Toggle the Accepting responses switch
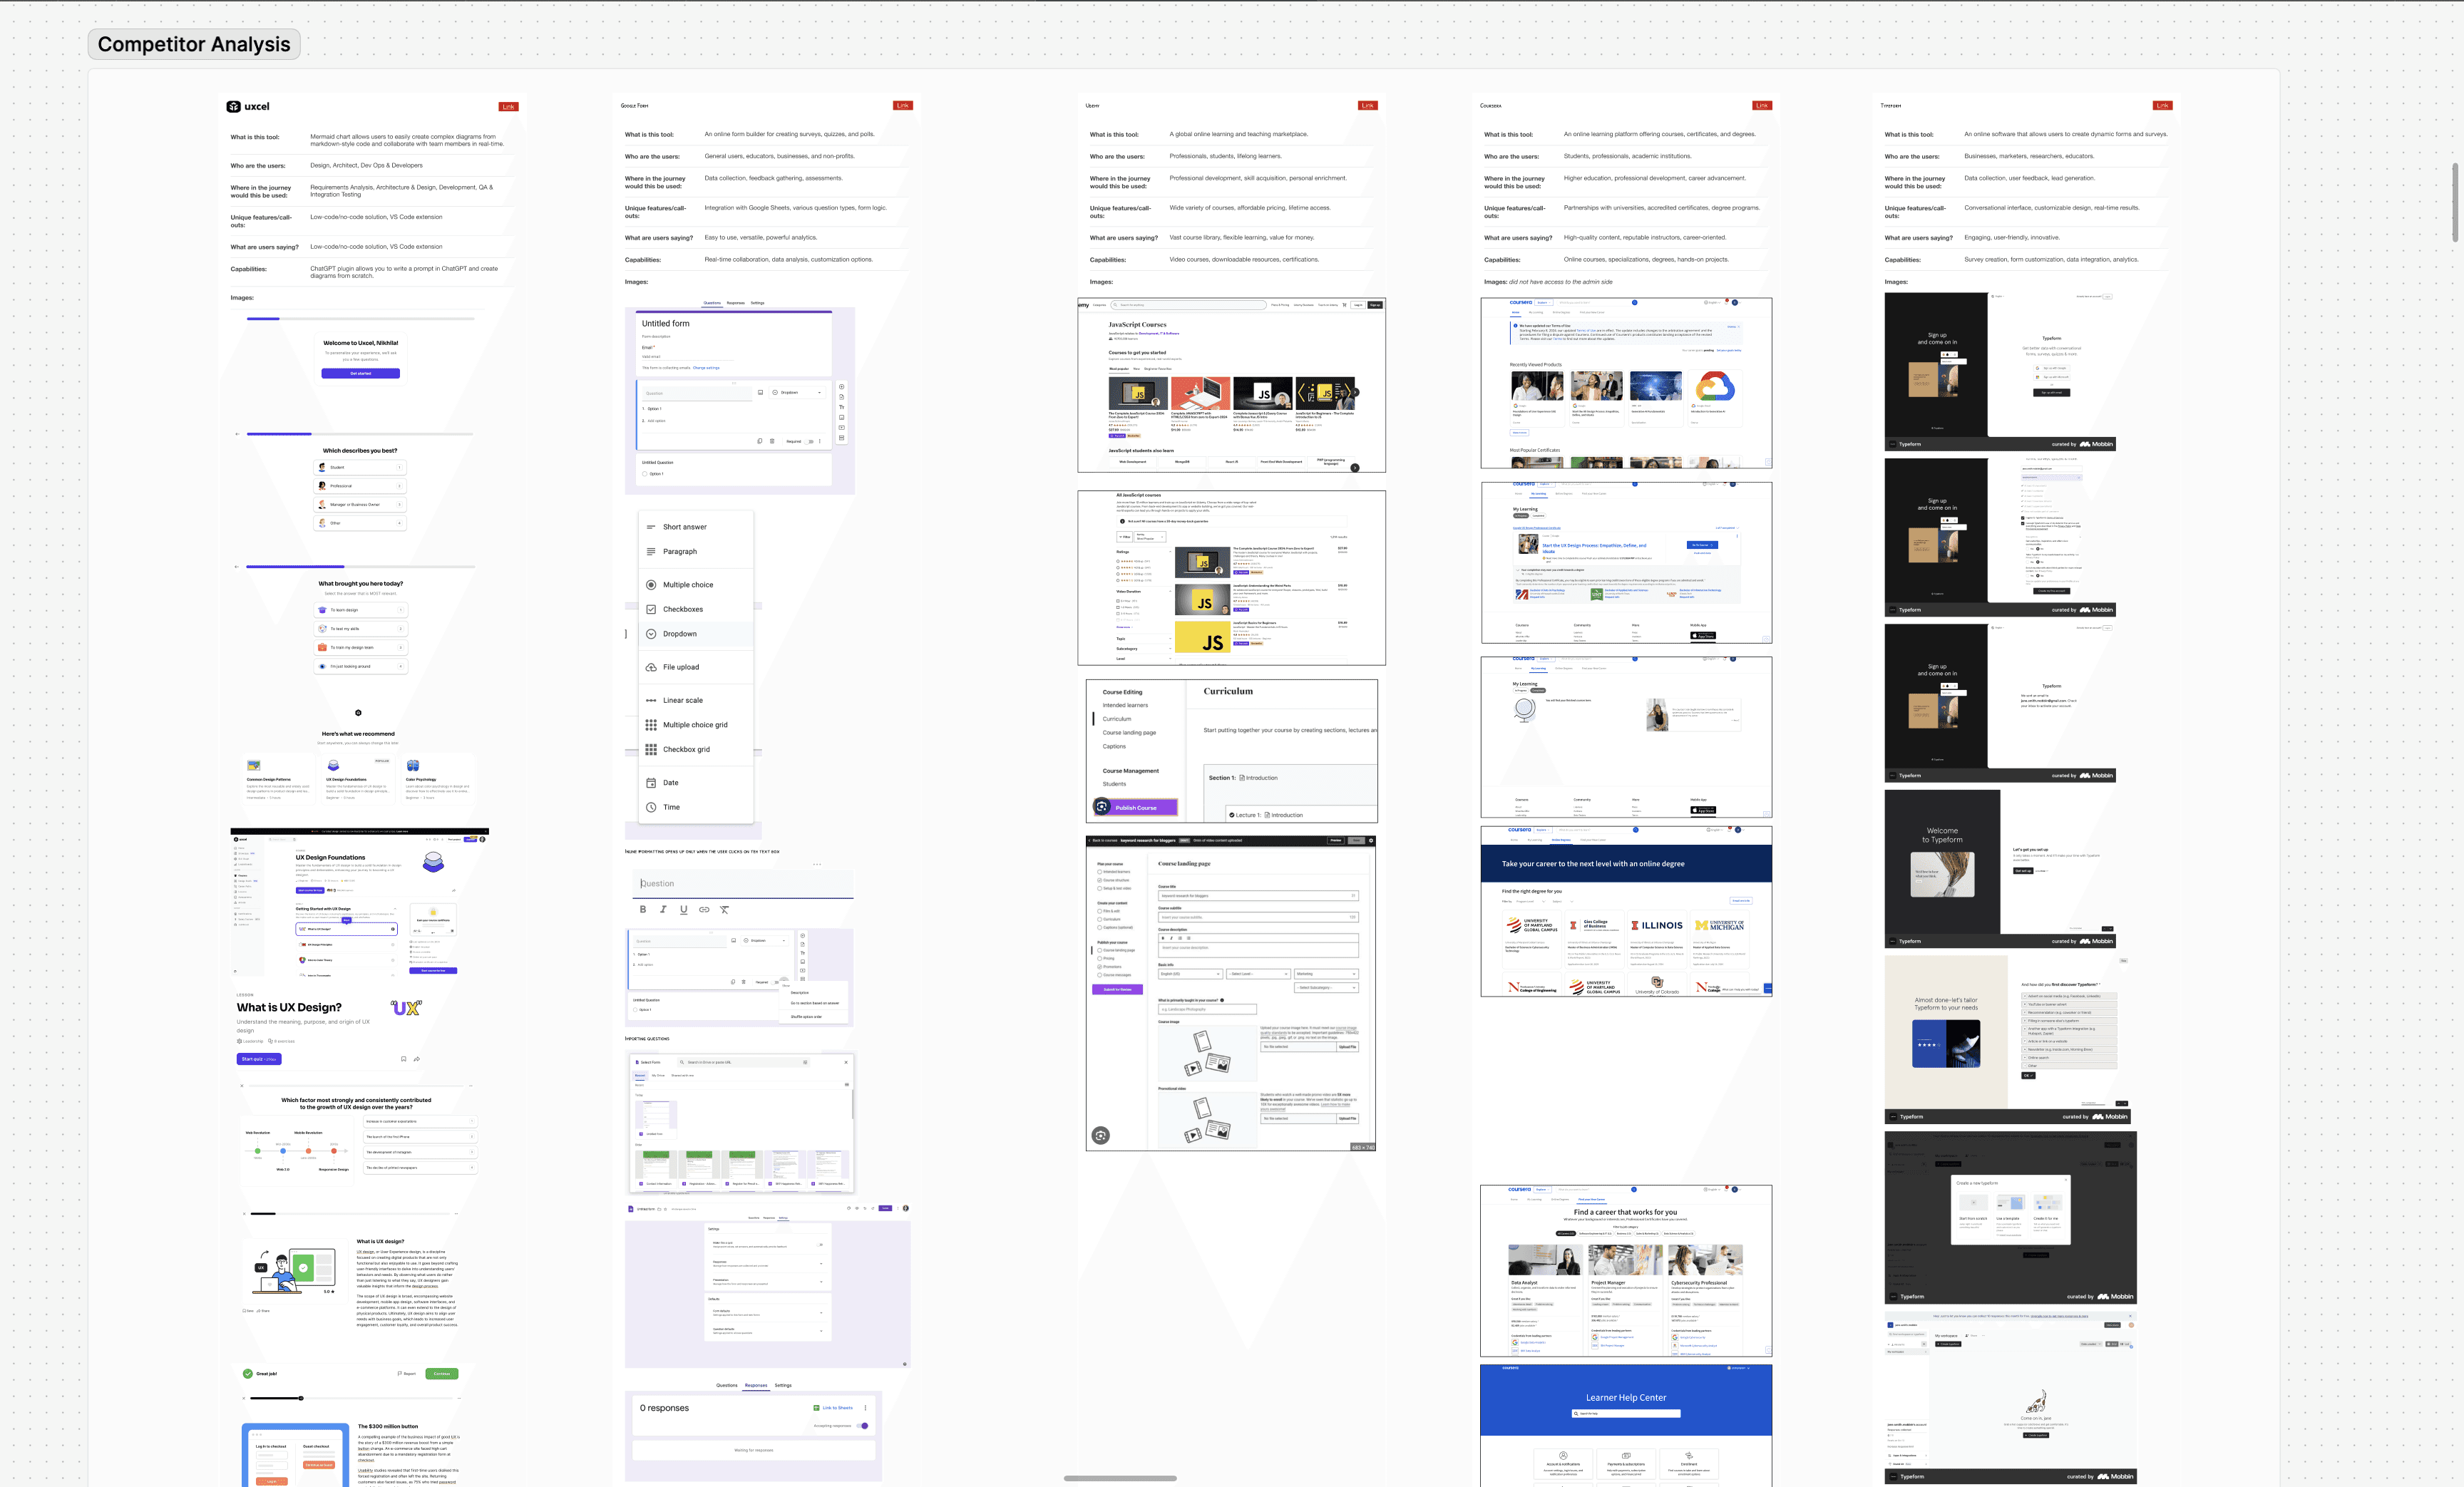The width and height of the screenshot is (2464, 1487). point(863,1426)
